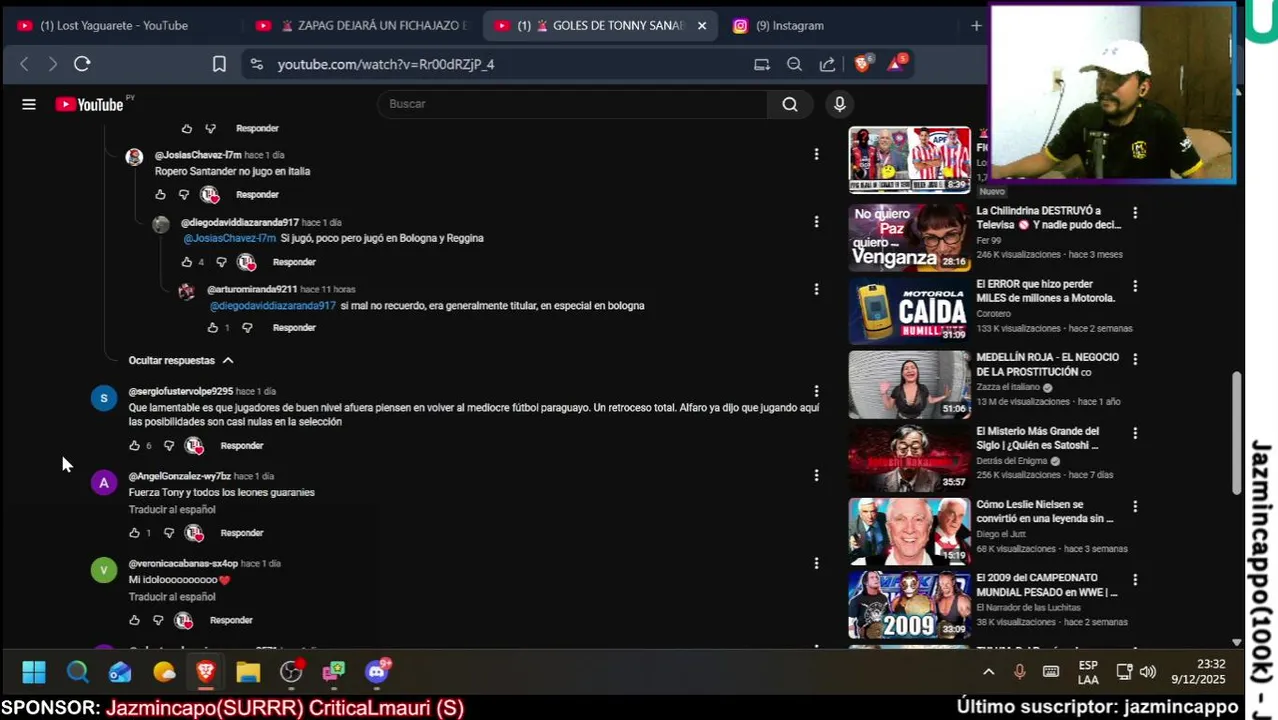Open File Explorer from the taskbar
This screenshot has width=1278, height=720.
[248, 672]
